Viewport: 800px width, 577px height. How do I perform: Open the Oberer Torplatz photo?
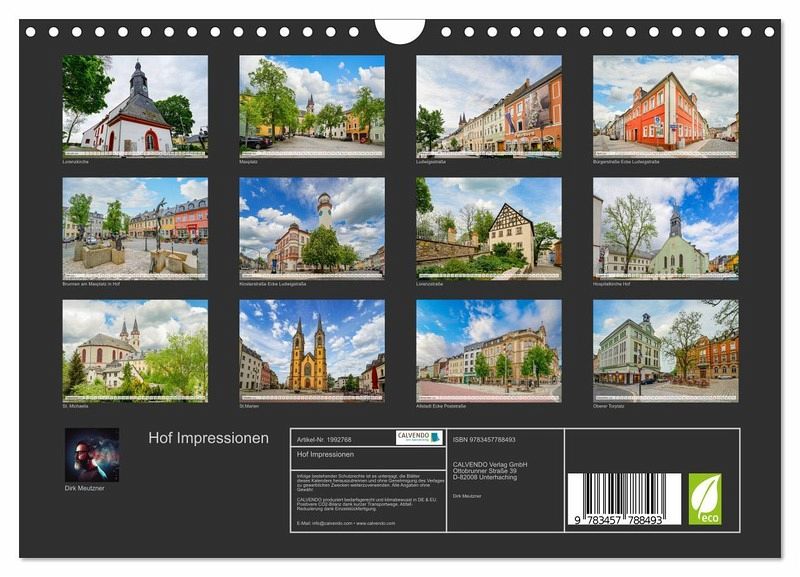(665, 349)
